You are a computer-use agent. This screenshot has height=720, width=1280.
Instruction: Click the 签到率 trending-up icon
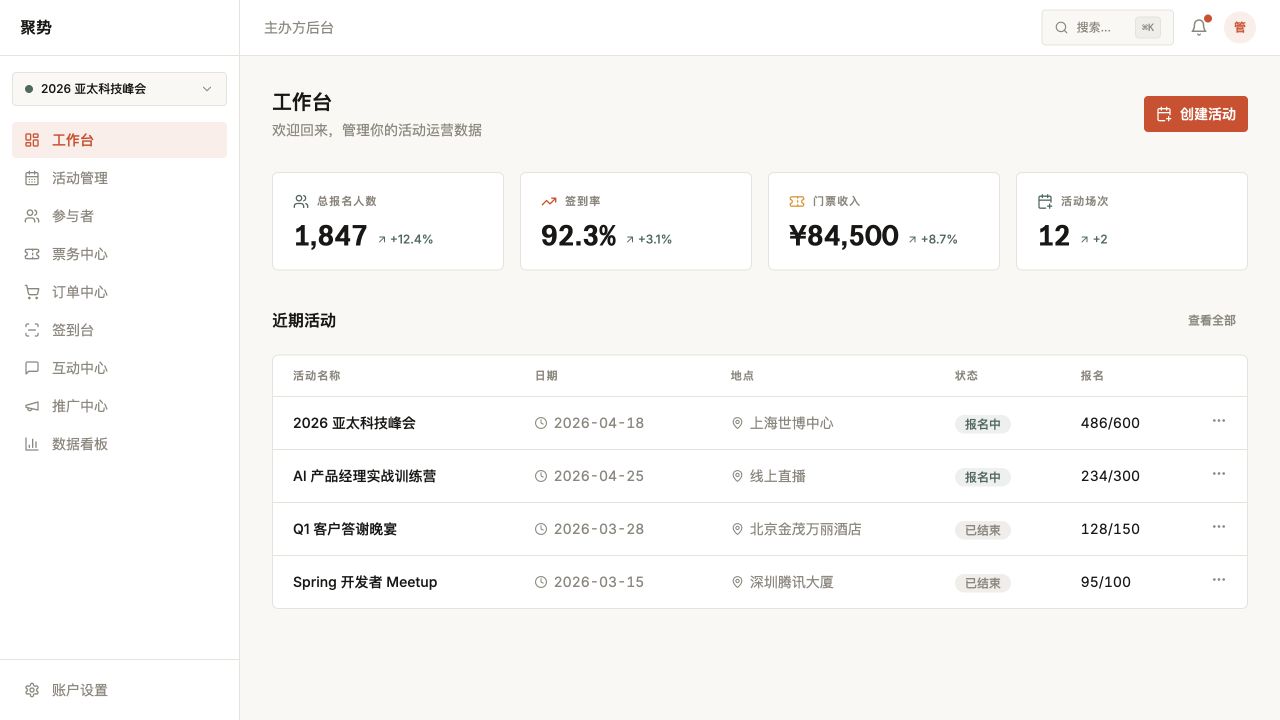pyautogui.click(x=549, y=201)
